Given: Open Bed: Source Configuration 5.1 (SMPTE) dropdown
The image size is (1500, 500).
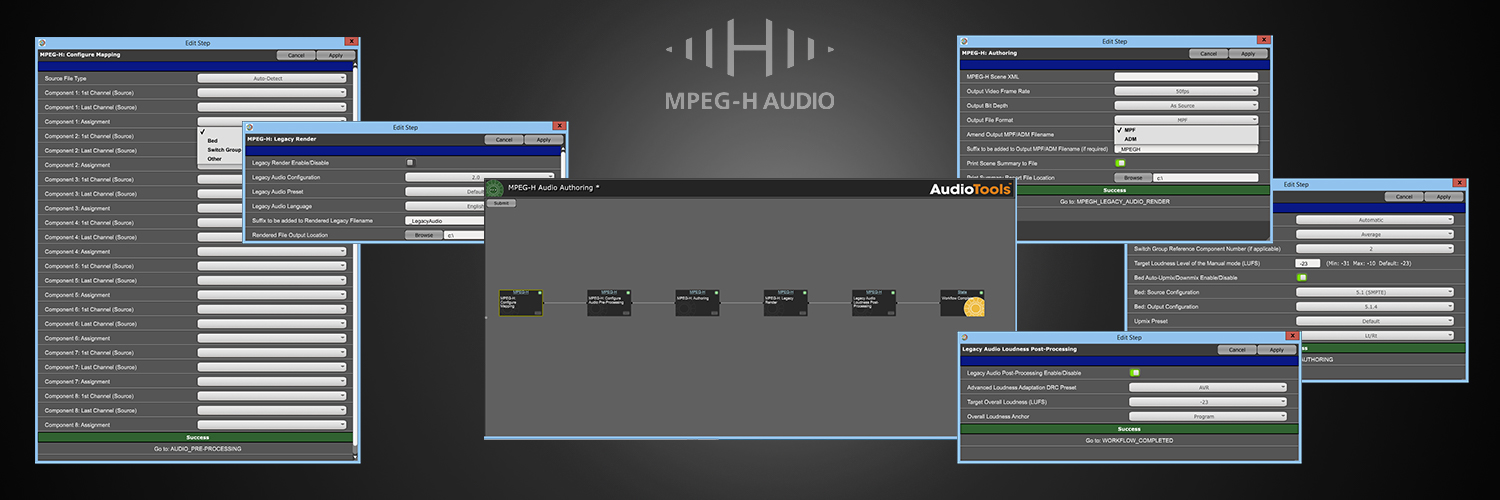Looking at the screenshot, I should tap(1376, 292).
